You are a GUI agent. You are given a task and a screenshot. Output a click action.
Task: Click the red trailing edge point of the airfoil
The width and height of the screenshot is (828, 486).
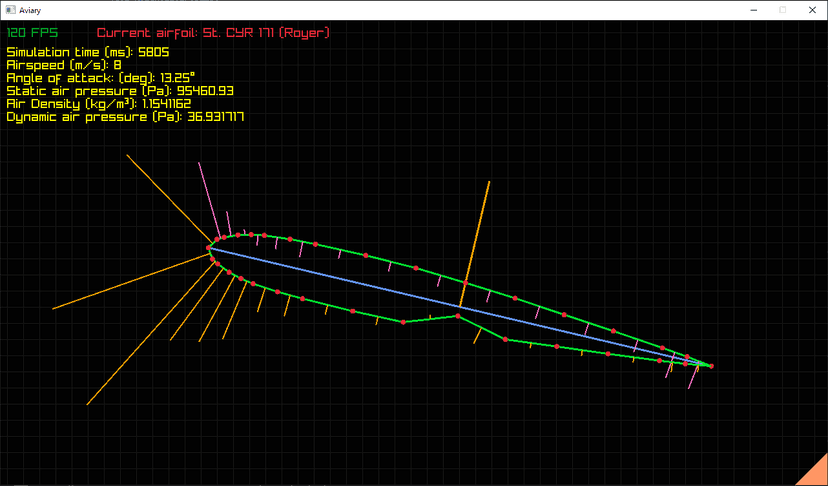pos(711,366)
